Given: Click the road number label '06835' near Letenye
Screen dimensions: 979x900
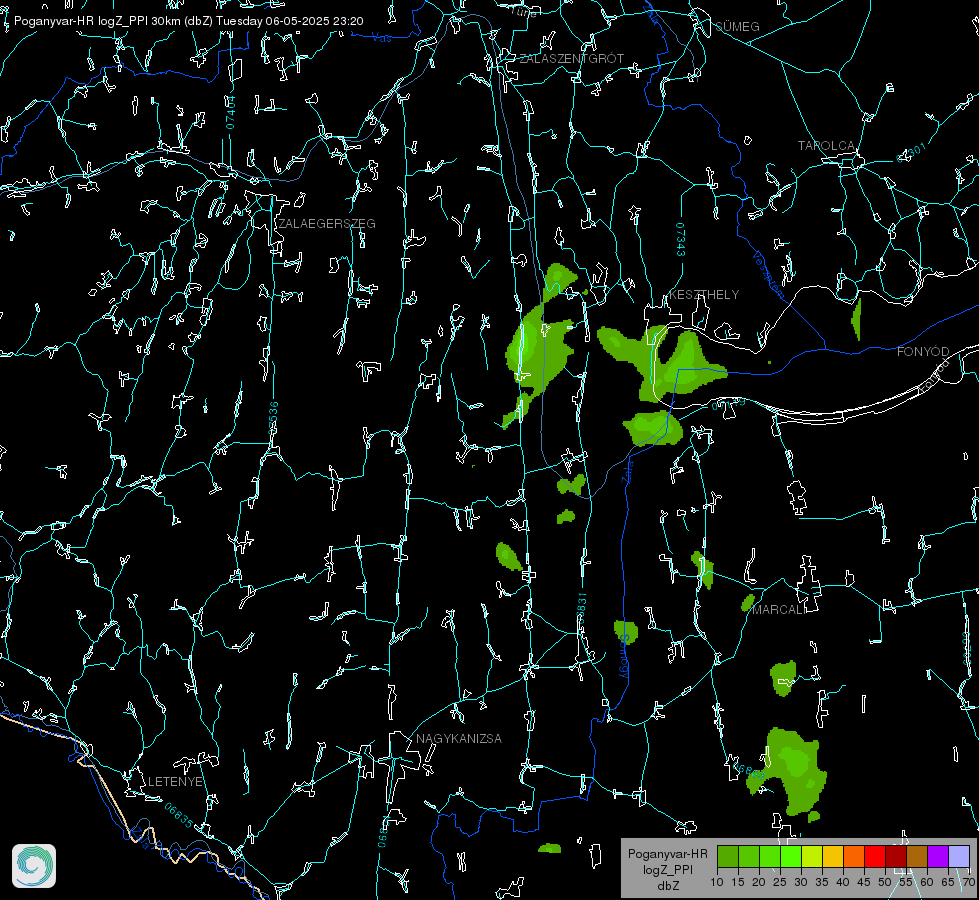Looking at the screenshot, I should coord(179,816).
